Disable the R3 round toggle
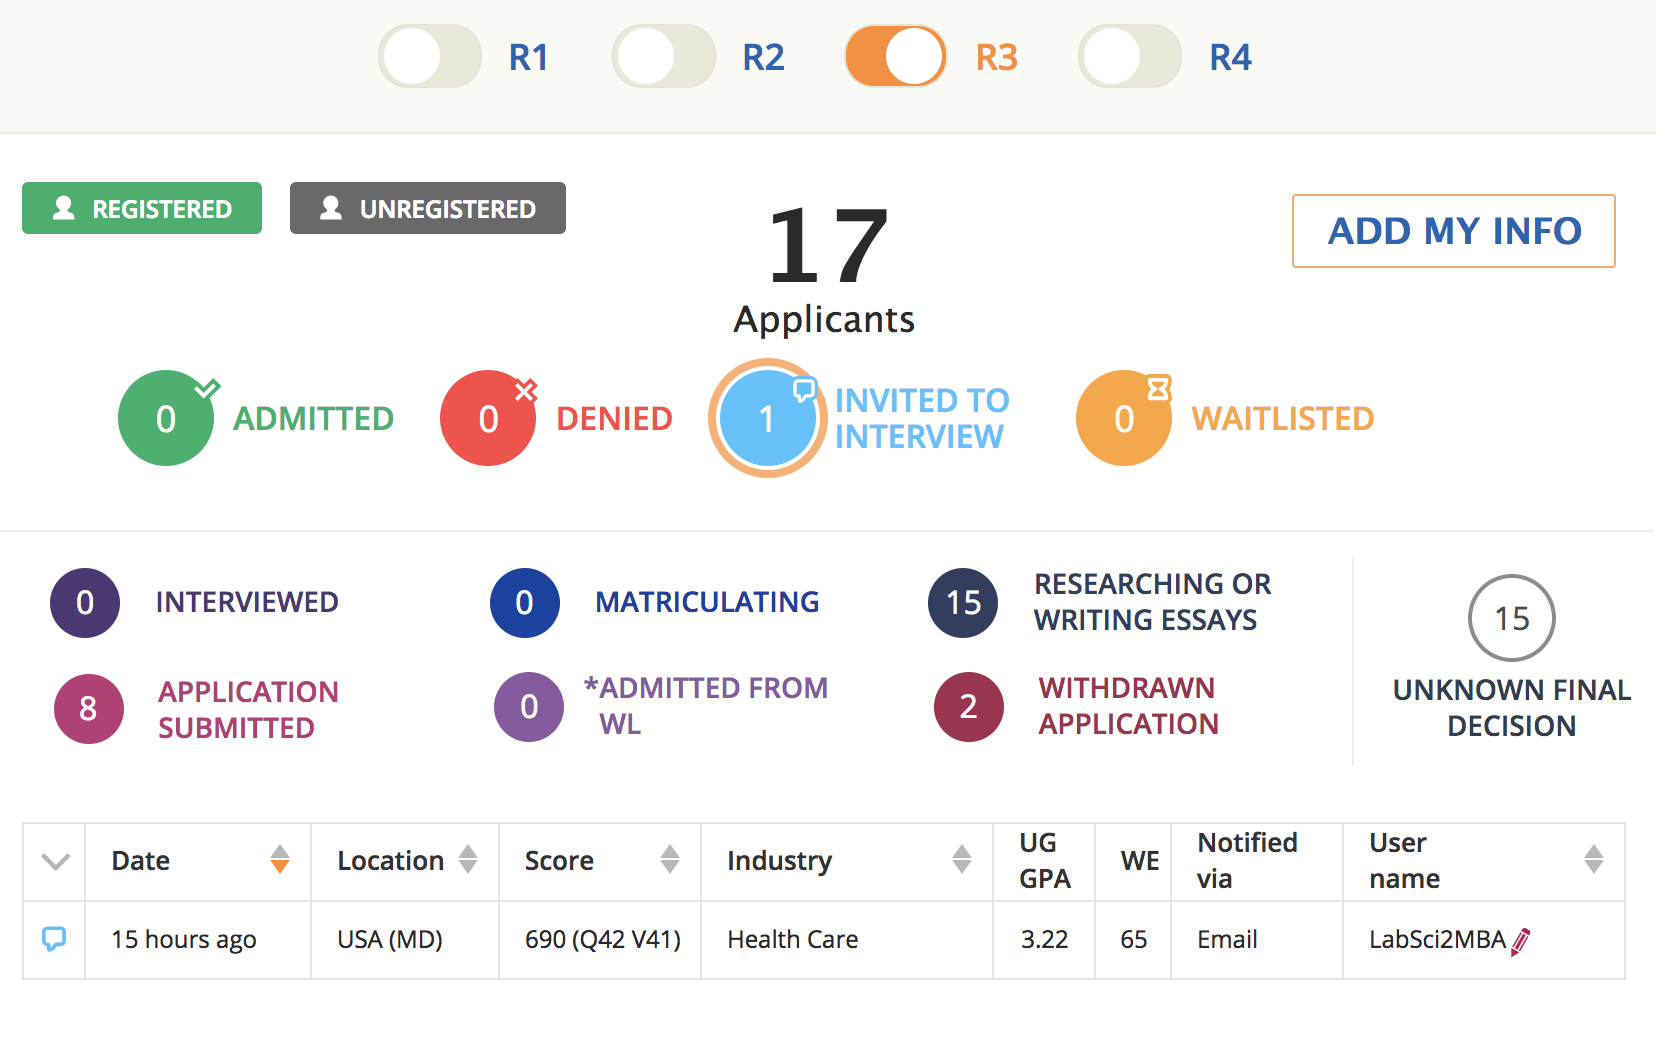1656x1038 pixels. [x=896, y=57]
